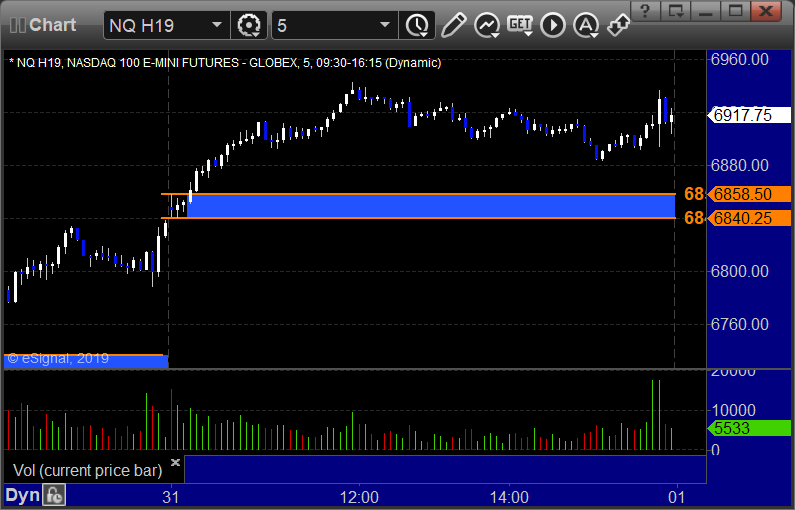This screenshot has width=795, height=510.
Task: Toggle the Dyn lock icon
Action: (x=54, y=495)
